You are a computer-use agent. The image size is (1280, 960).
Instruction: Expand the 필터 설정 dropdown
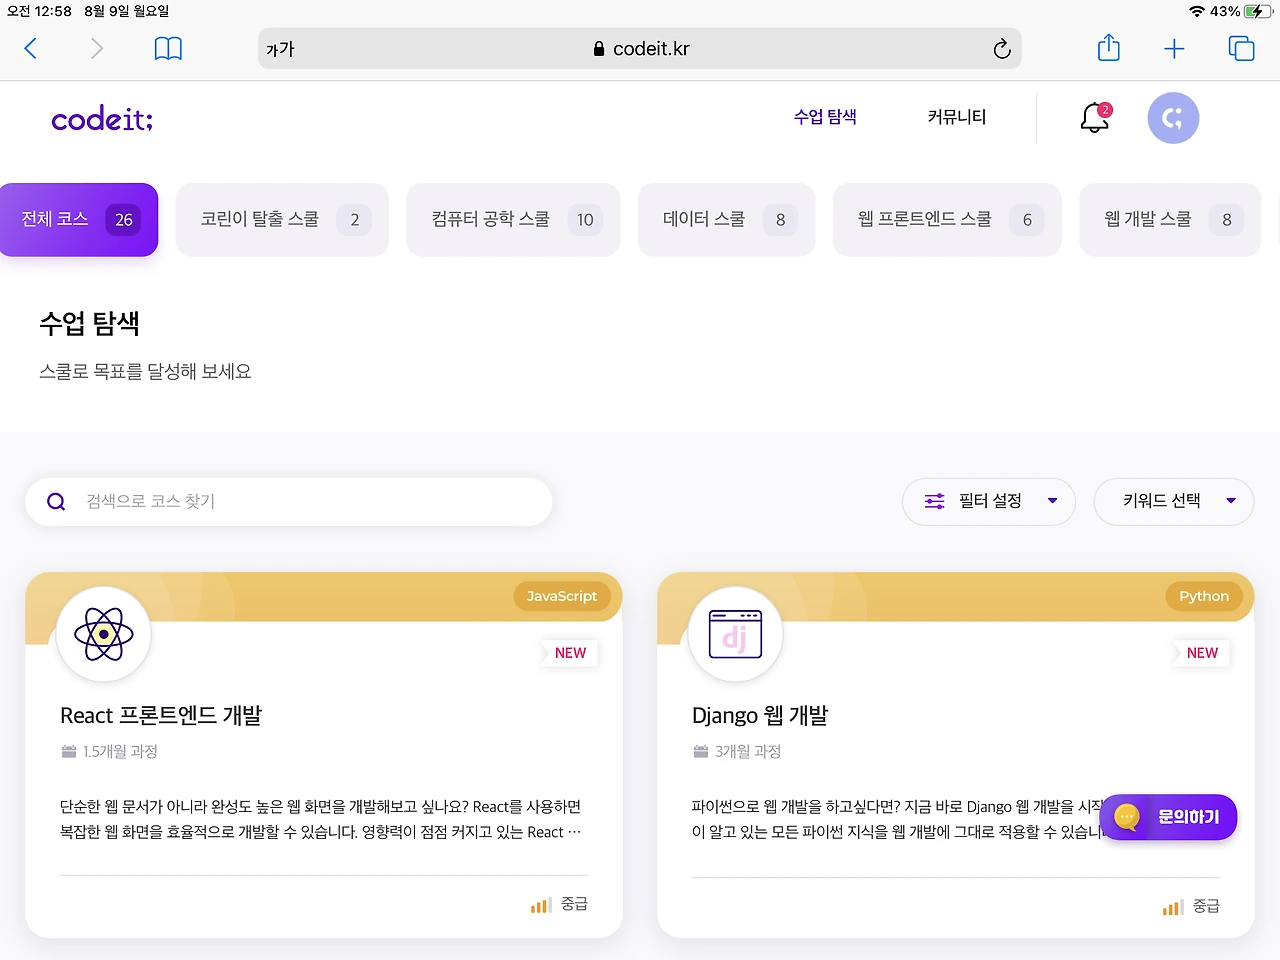(x=989, y=501)
